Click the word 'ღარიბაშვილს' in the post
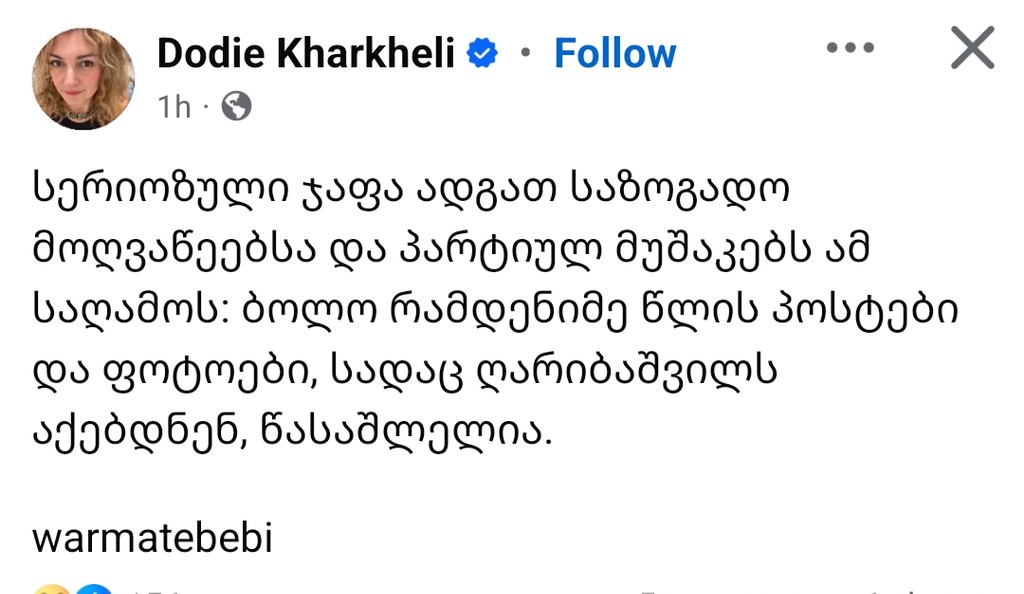The width and height of the screenshot is (1024, 594). 660,372
